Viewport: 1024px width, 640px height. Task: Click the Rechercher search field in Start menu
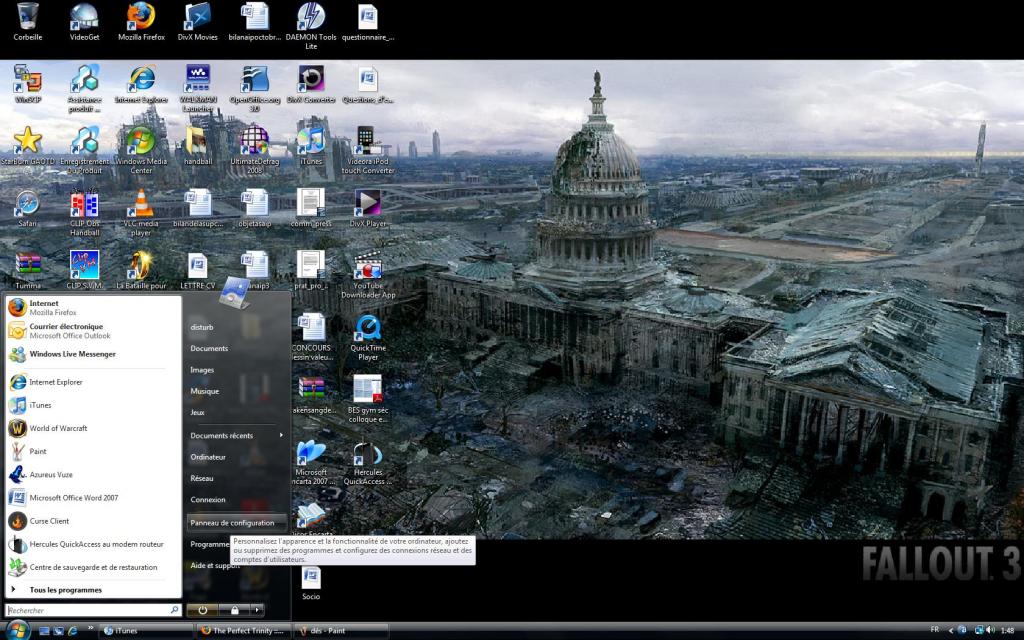tap(93, 610)
